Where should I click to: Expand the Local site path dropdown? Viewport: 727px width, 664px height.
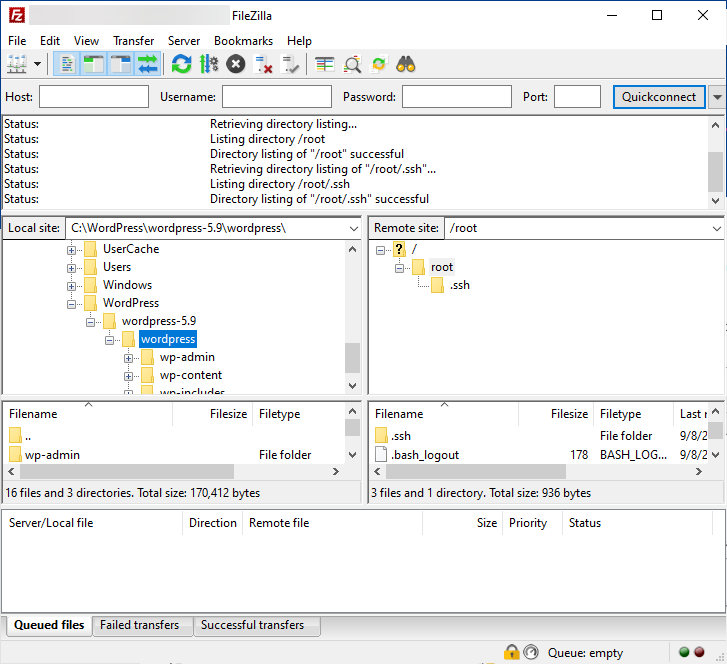point(353,228)
